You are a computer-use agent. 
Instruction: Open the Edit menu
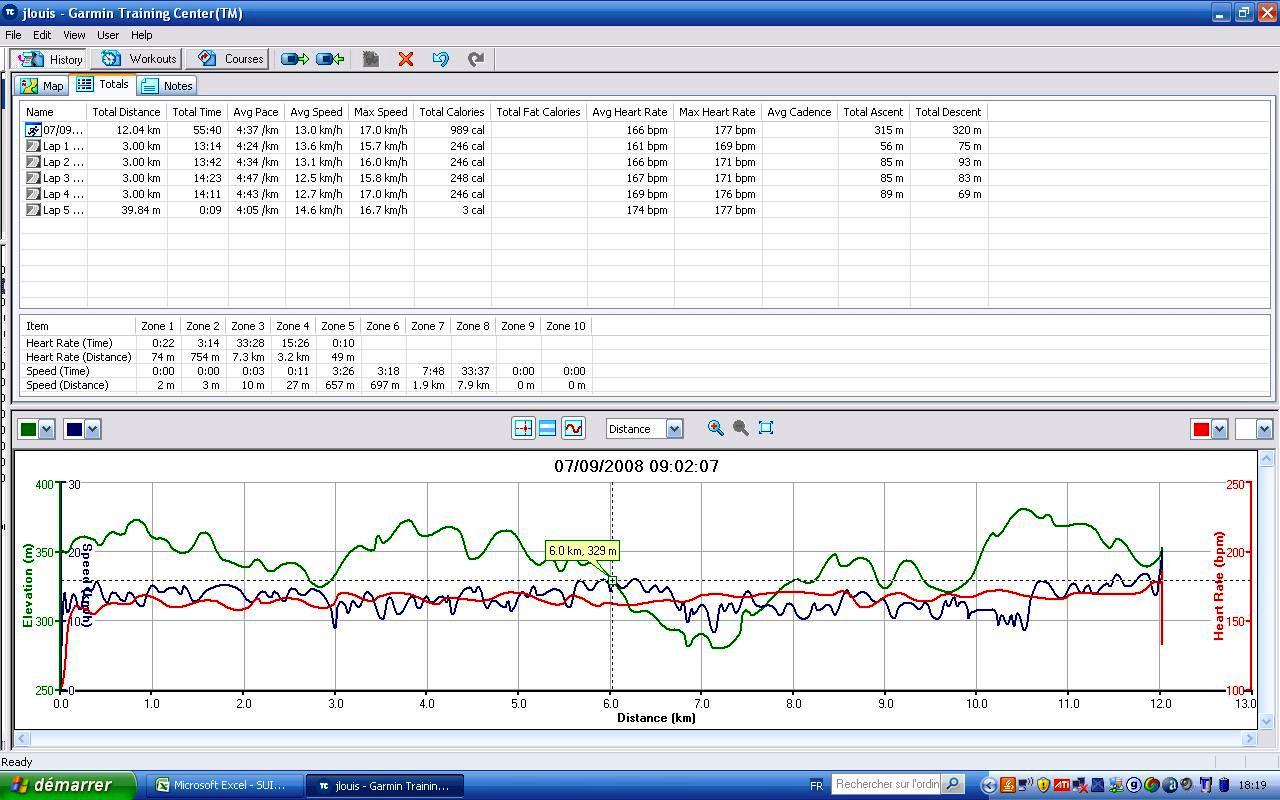pyautogui.click(x=42, y=35)
